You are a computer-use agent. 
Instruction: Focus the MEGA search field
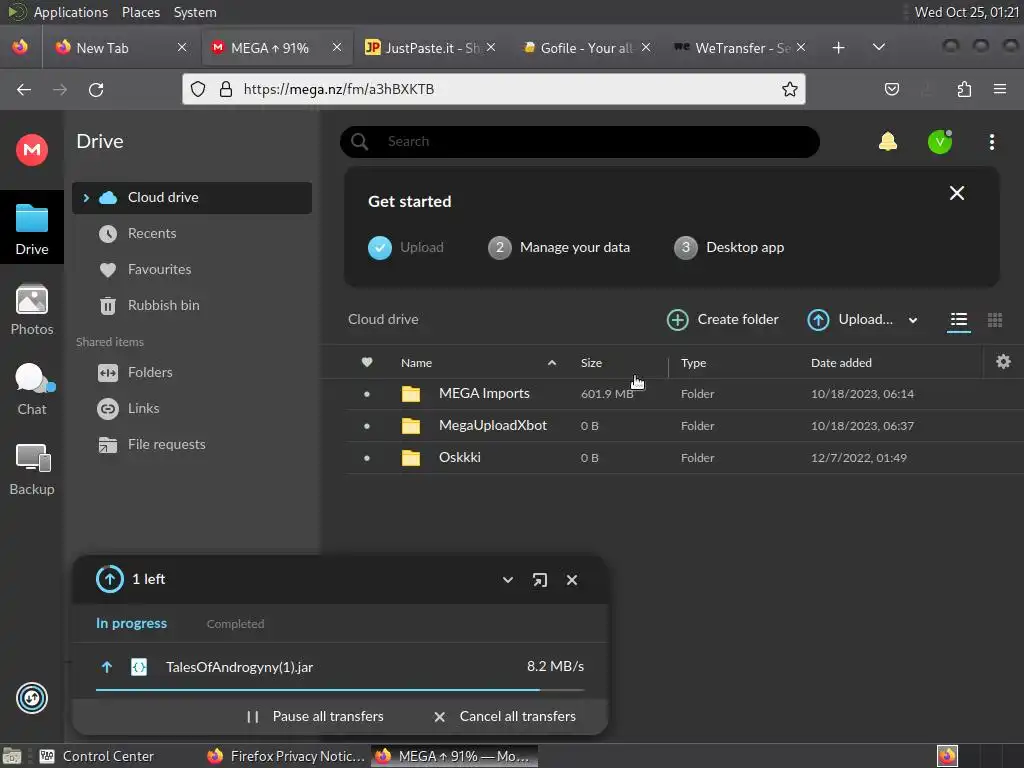click(x=579, y=142)
